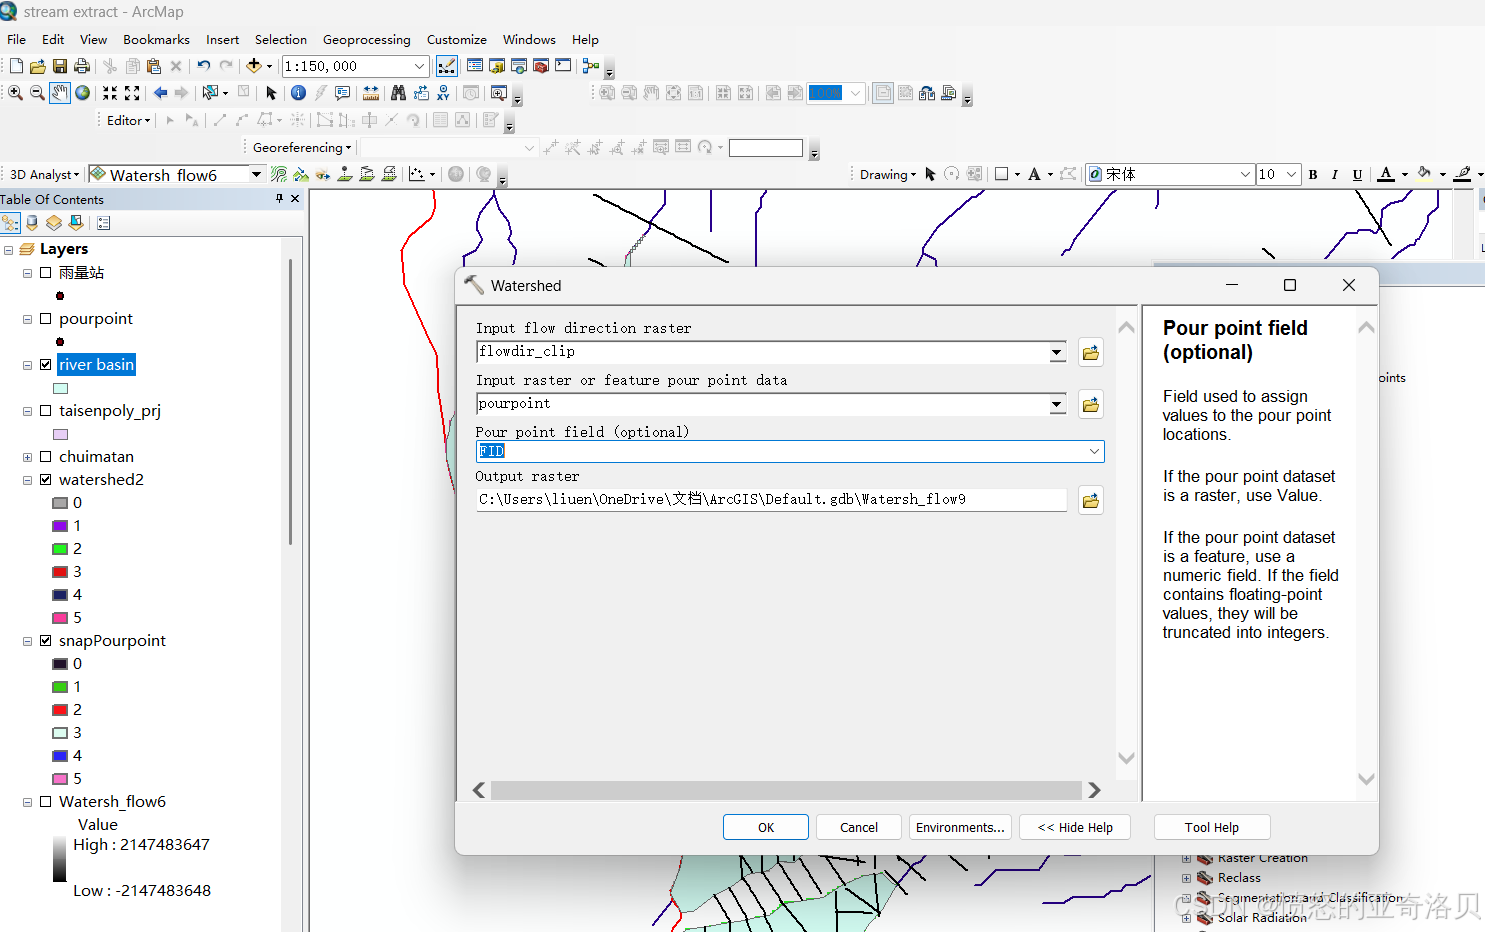Open the Pour point field dropdown
1485x932 pixels.
1094,451
